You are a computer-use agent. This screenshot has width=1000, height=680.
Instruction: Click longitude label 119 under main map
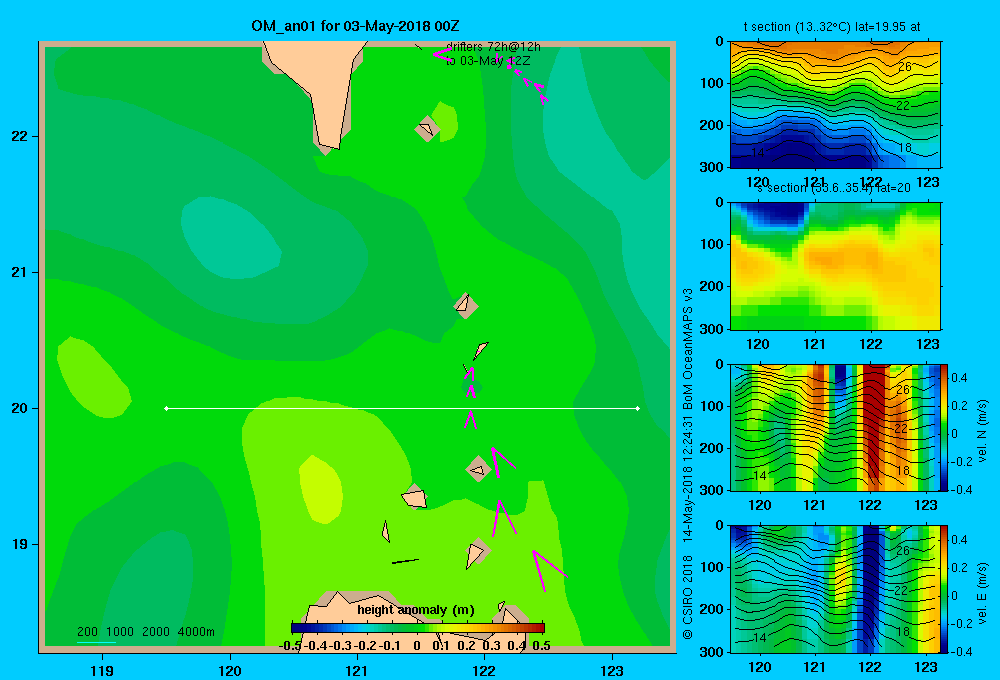tap(102, 670)
